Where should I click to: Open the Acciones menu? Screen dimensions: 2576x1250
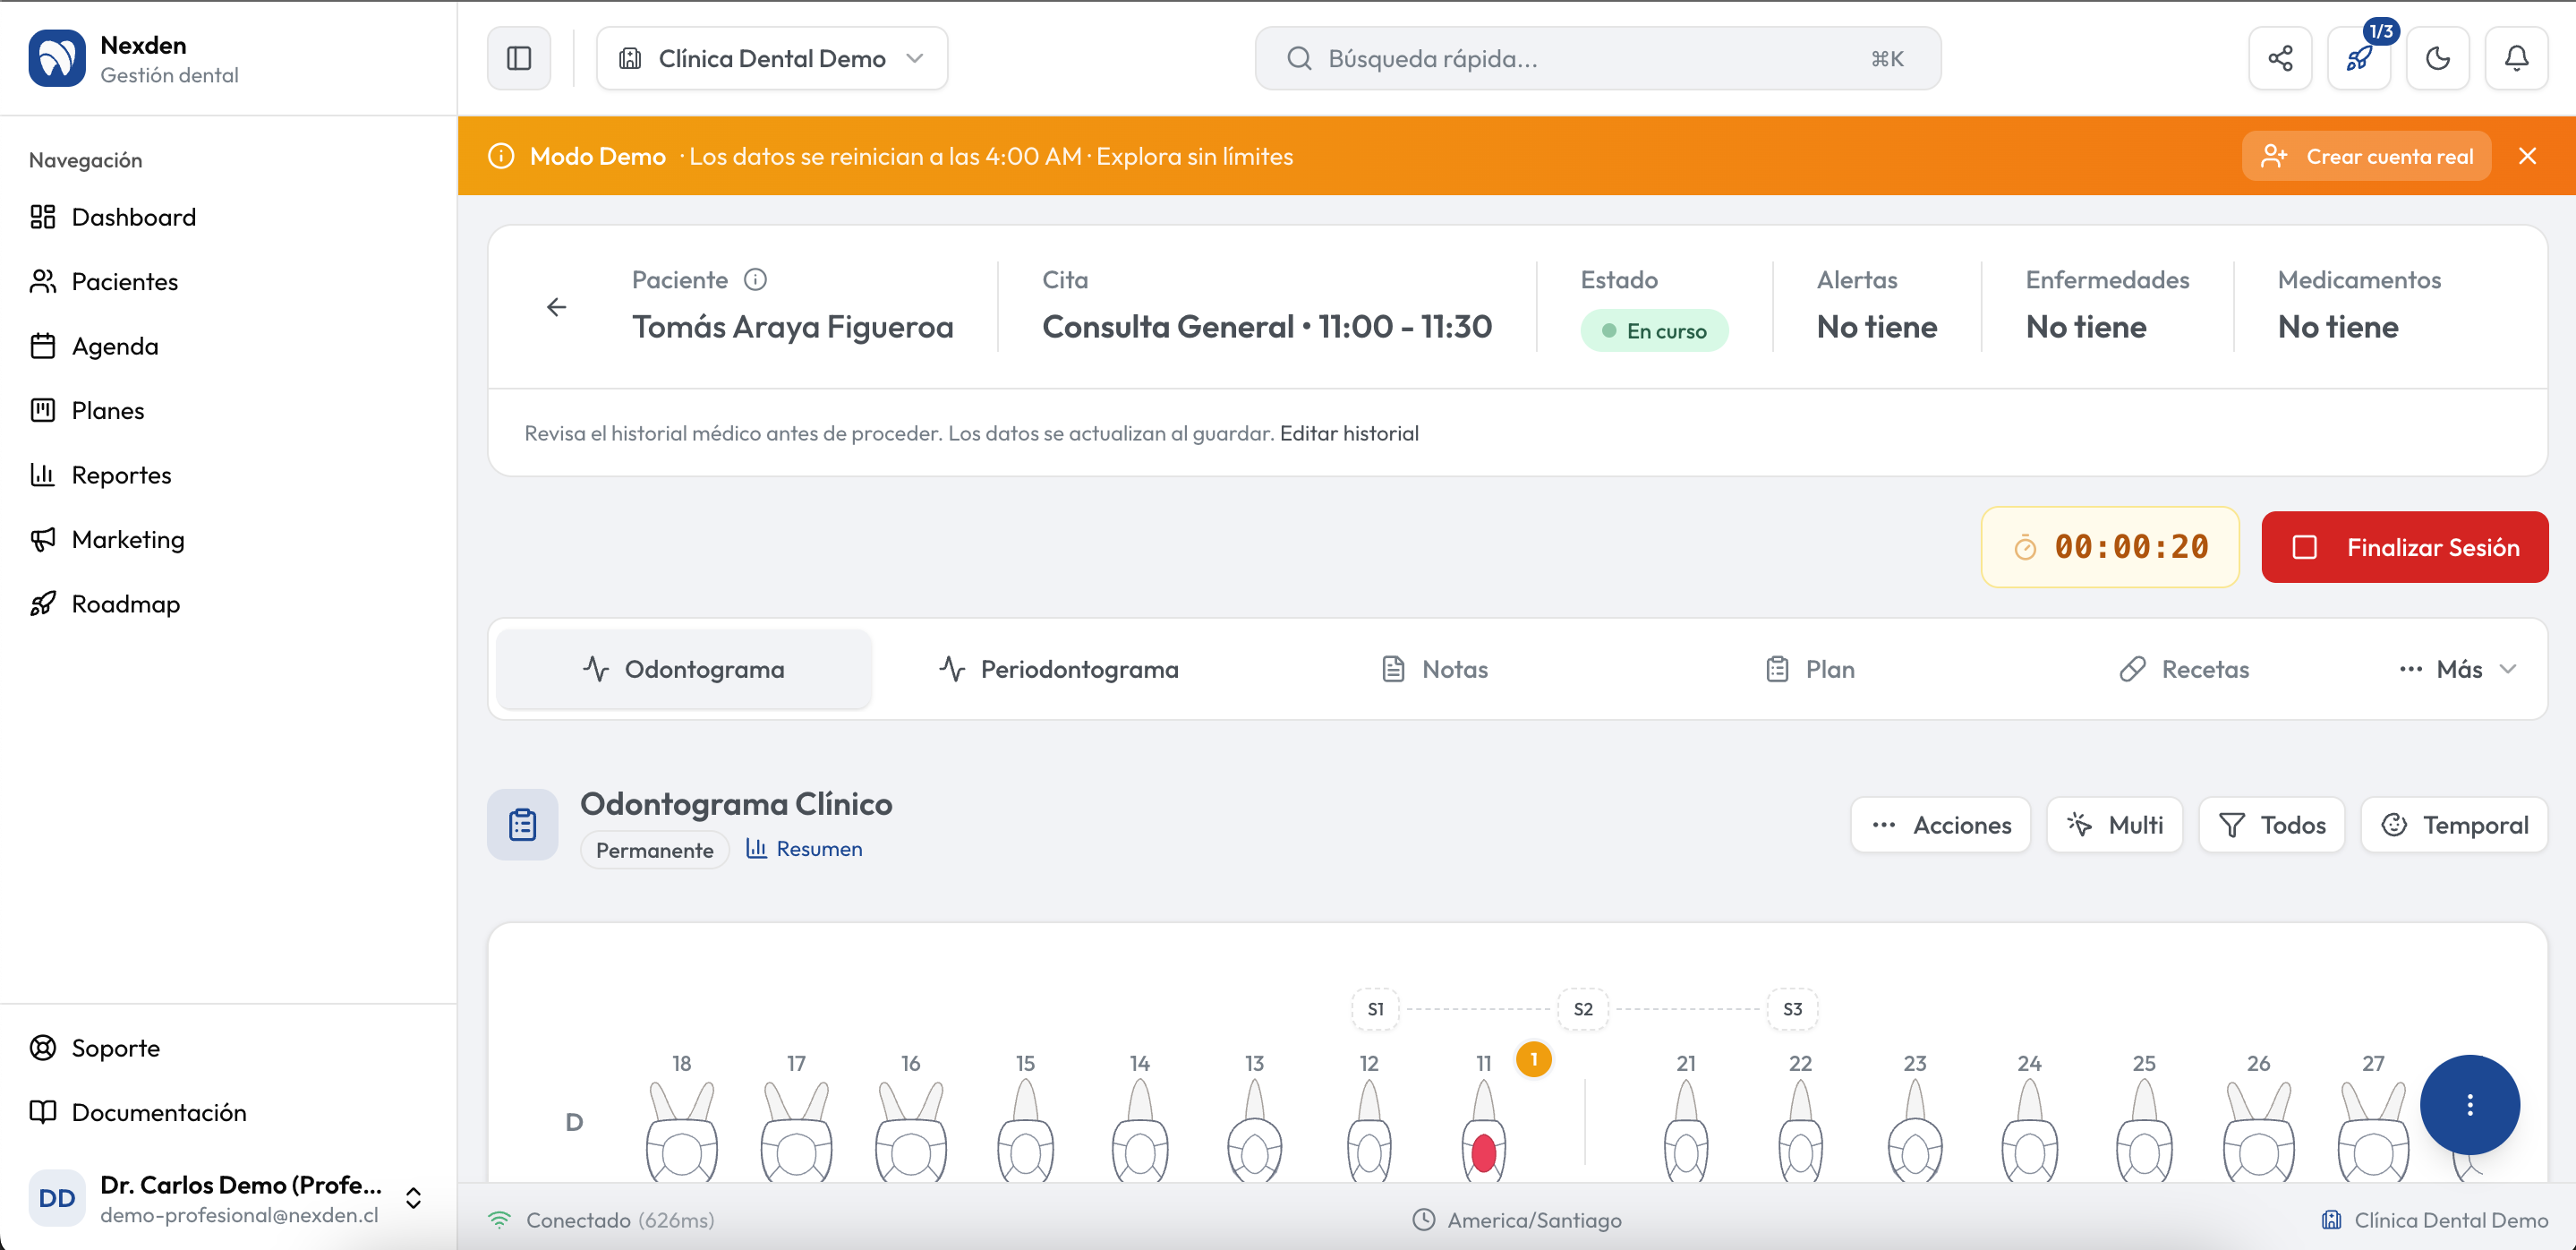pyautogui.click(x=1941, y=825)
